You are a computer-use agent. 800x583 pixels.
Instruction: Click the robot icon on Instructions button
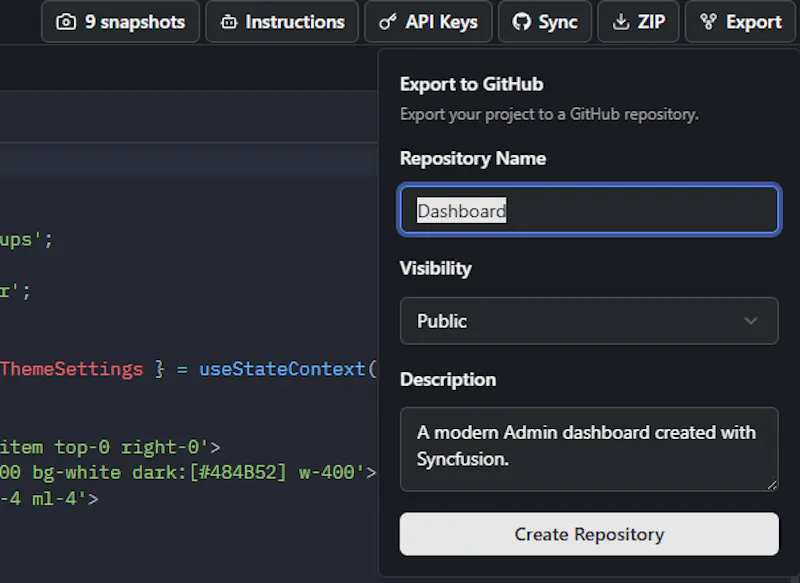click(x=229, y=22)
